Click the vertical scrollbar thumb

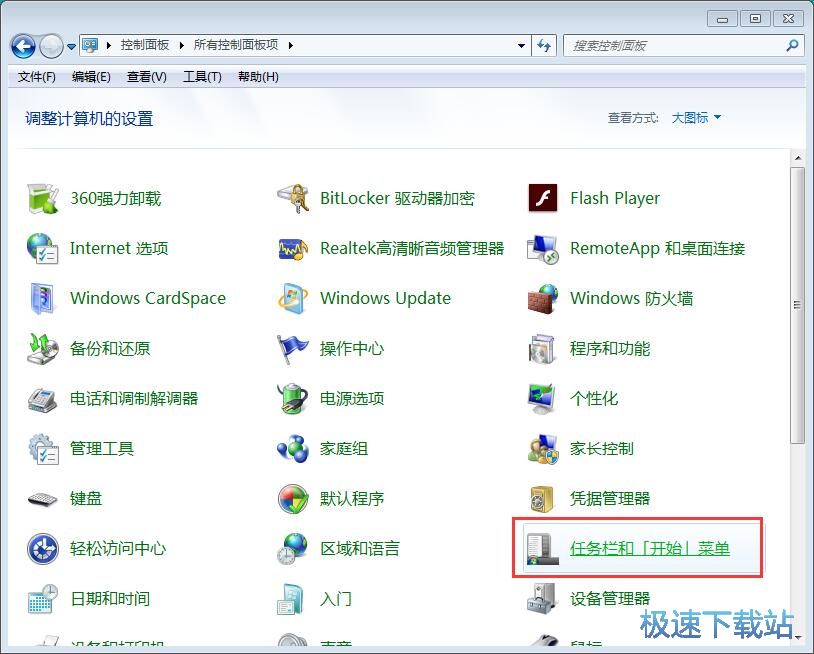(x=797, y=305)
